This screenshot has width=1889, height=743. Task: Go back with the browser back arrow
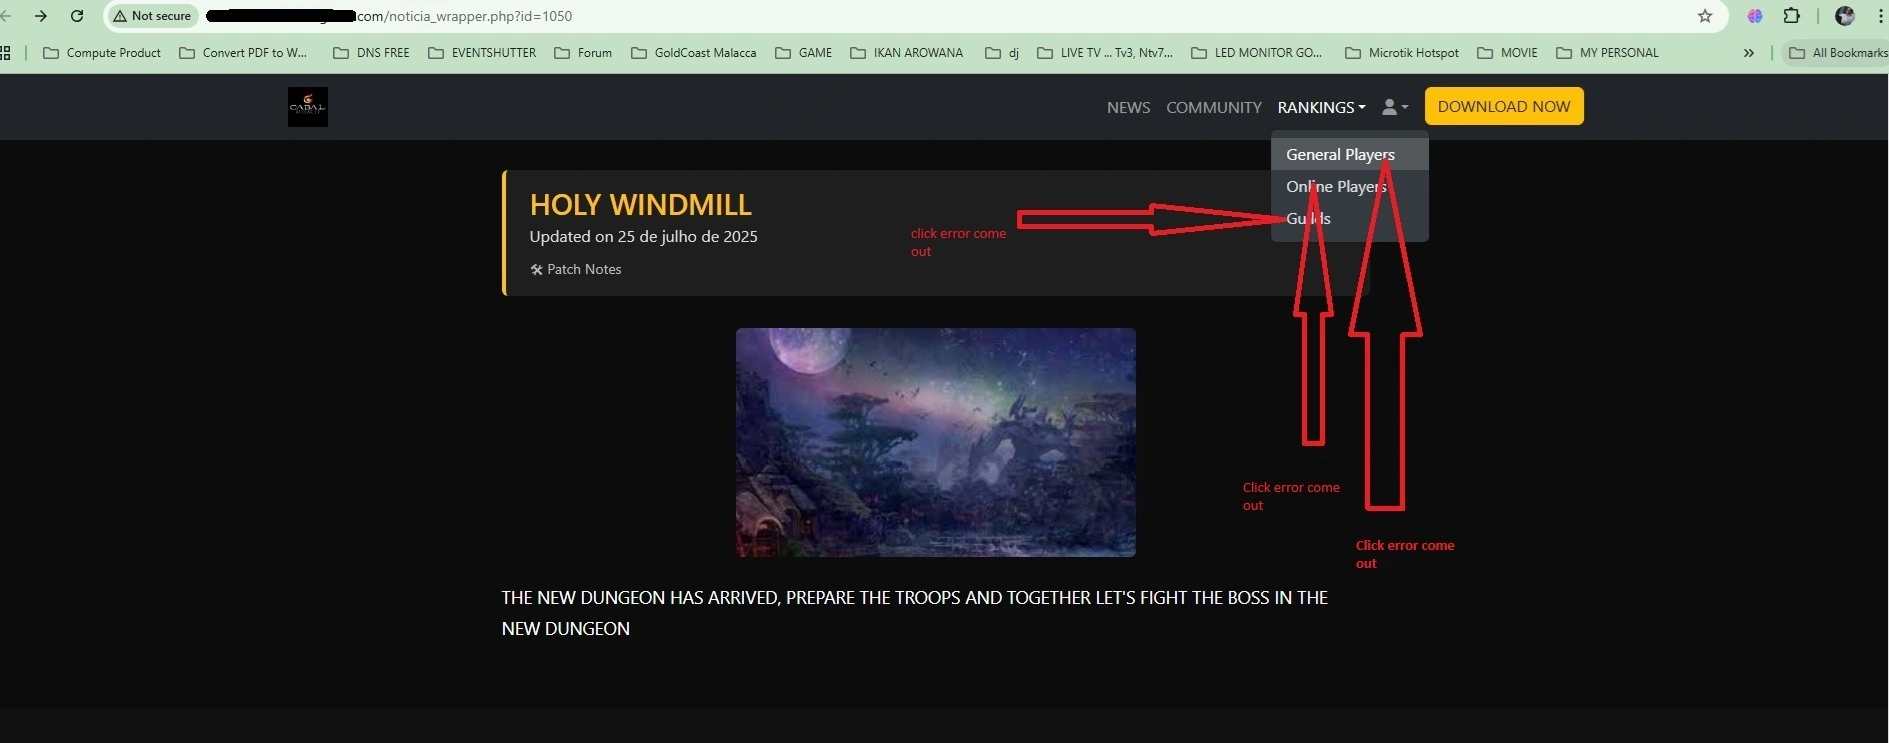point(6,16)
